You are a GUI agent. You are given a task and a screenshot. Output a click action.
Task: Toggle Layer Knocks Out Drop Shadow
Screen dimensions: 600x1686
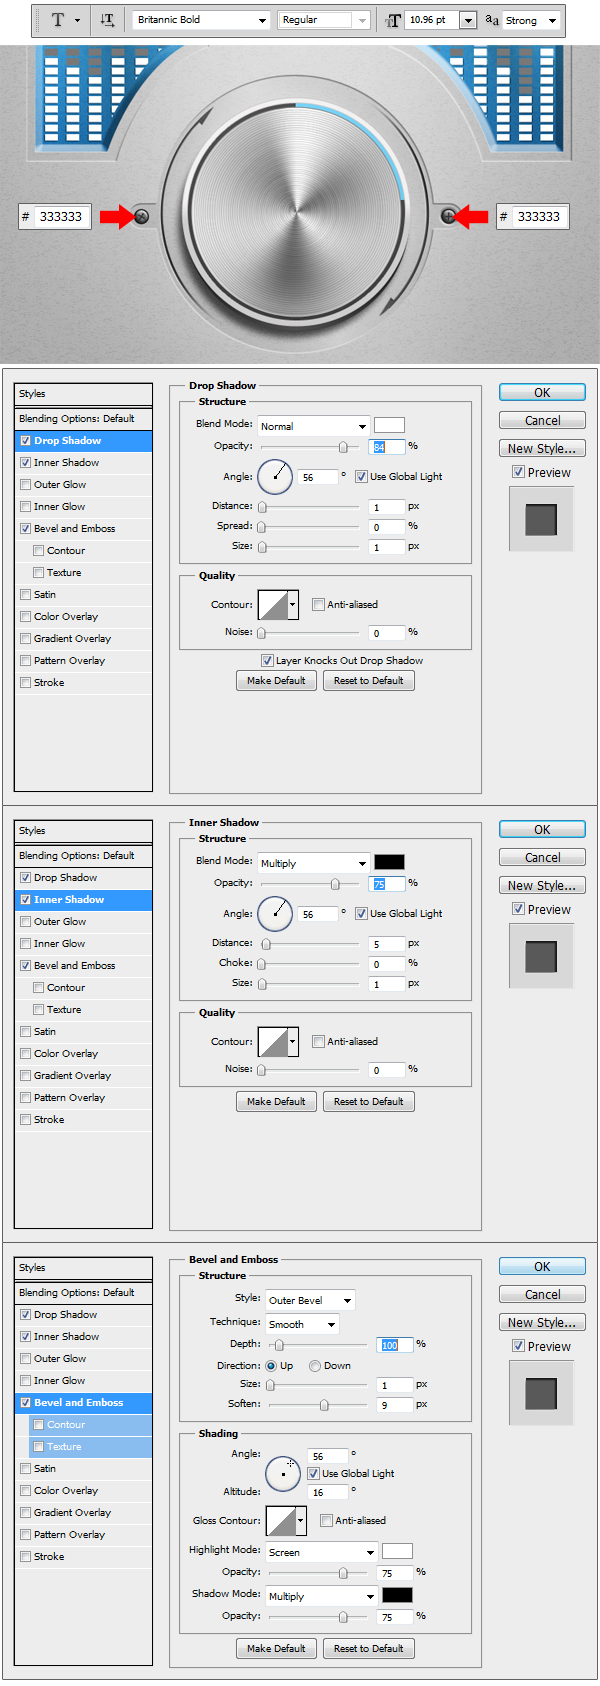coord(267,661)
